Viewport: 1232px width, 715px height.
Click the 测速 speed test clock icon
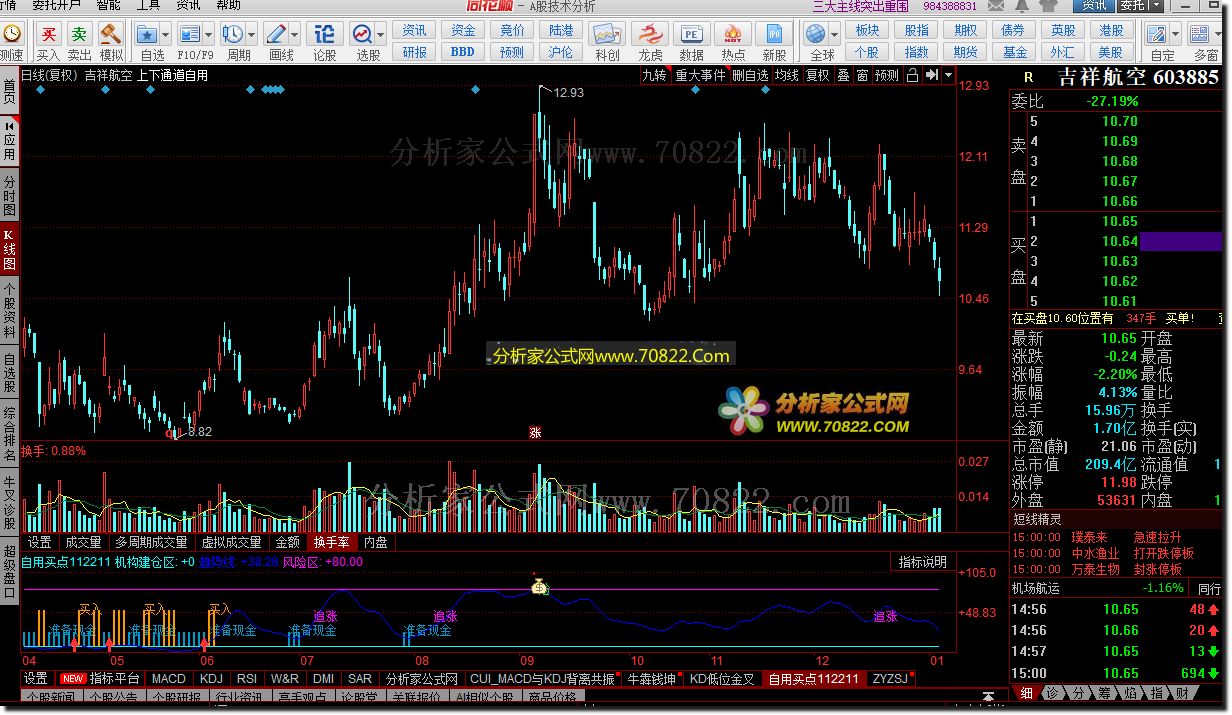11,35
